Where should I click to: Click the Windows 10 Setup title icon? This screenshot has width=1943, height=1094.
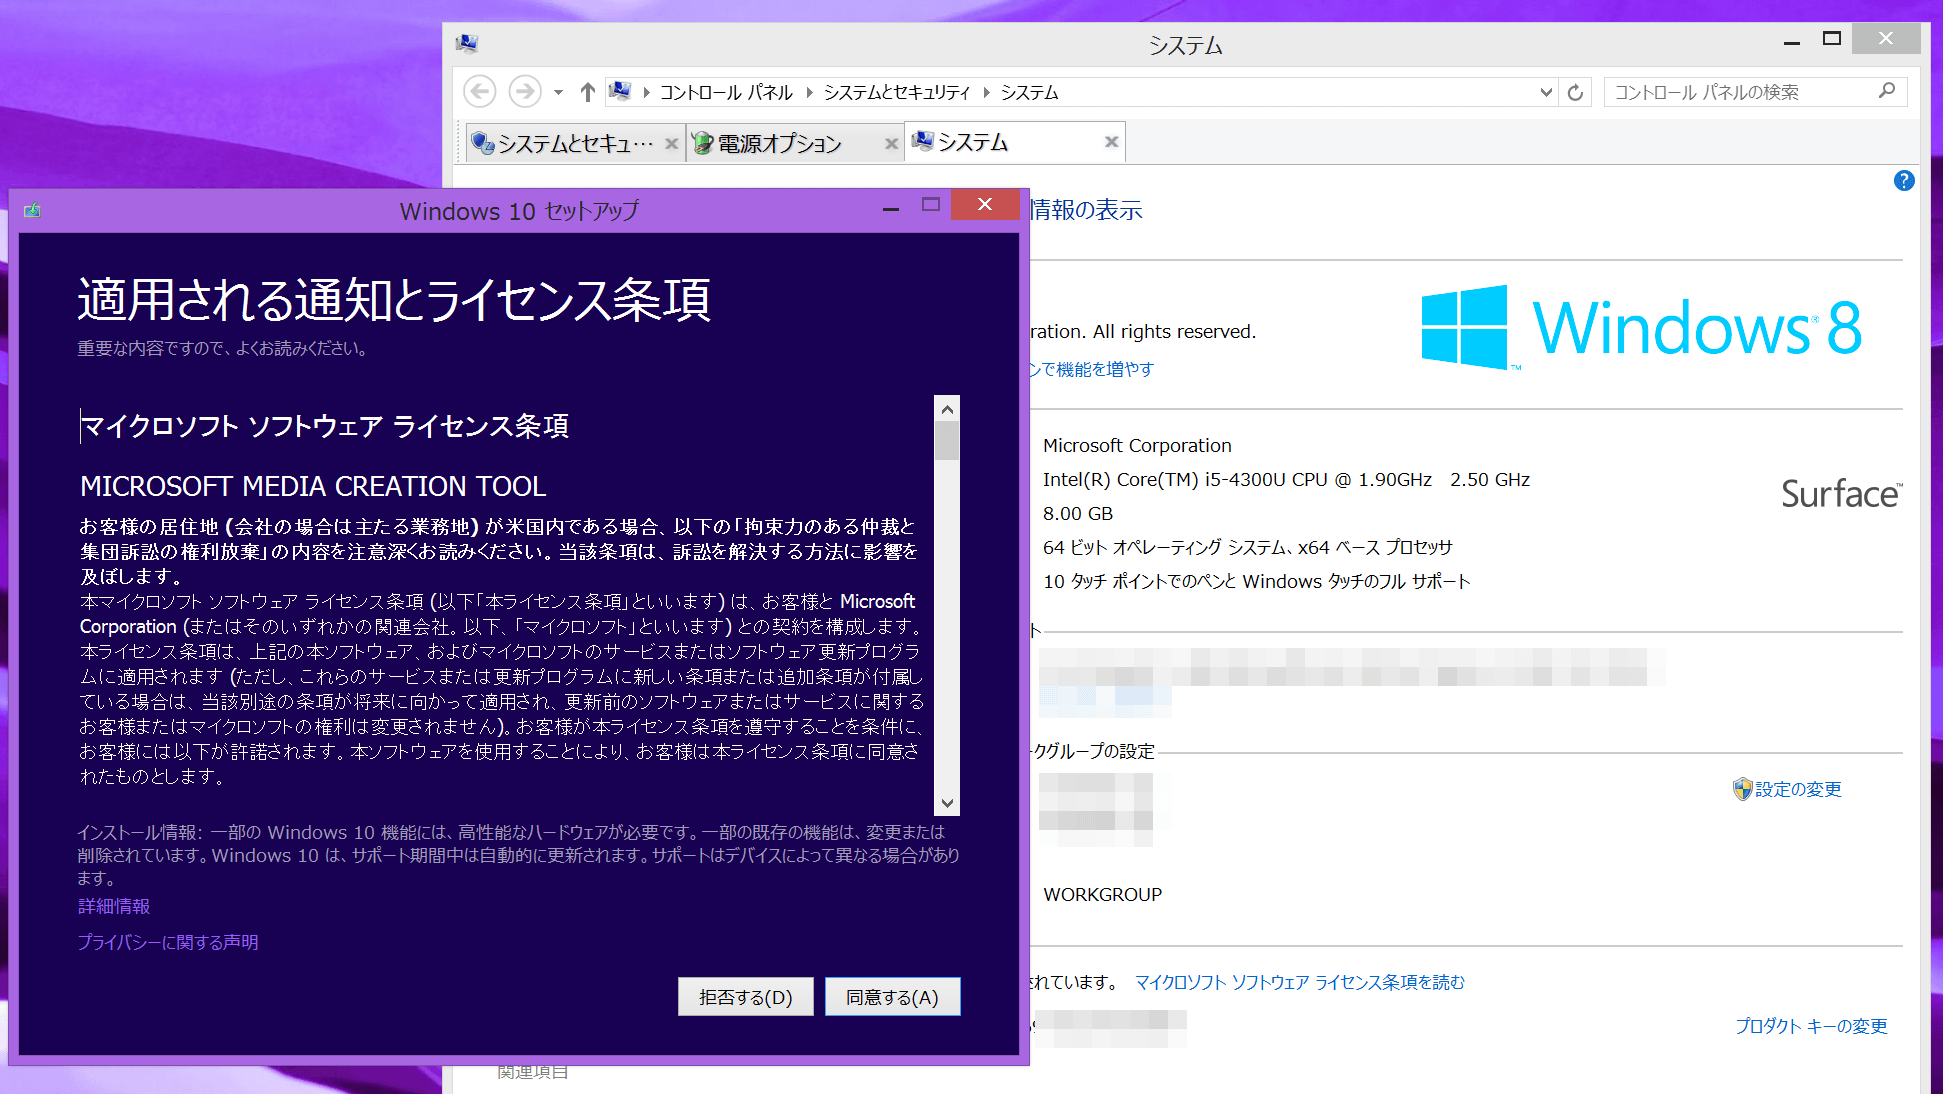click(32, 210)
